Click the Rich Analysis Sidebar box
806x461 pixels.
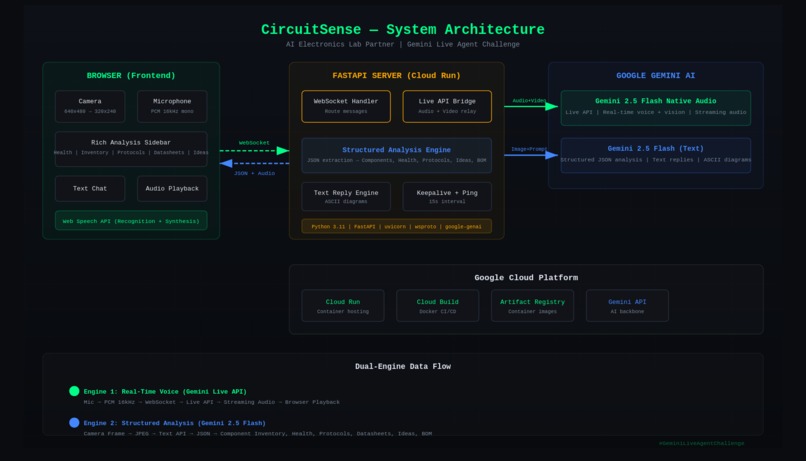click(131, 149)
